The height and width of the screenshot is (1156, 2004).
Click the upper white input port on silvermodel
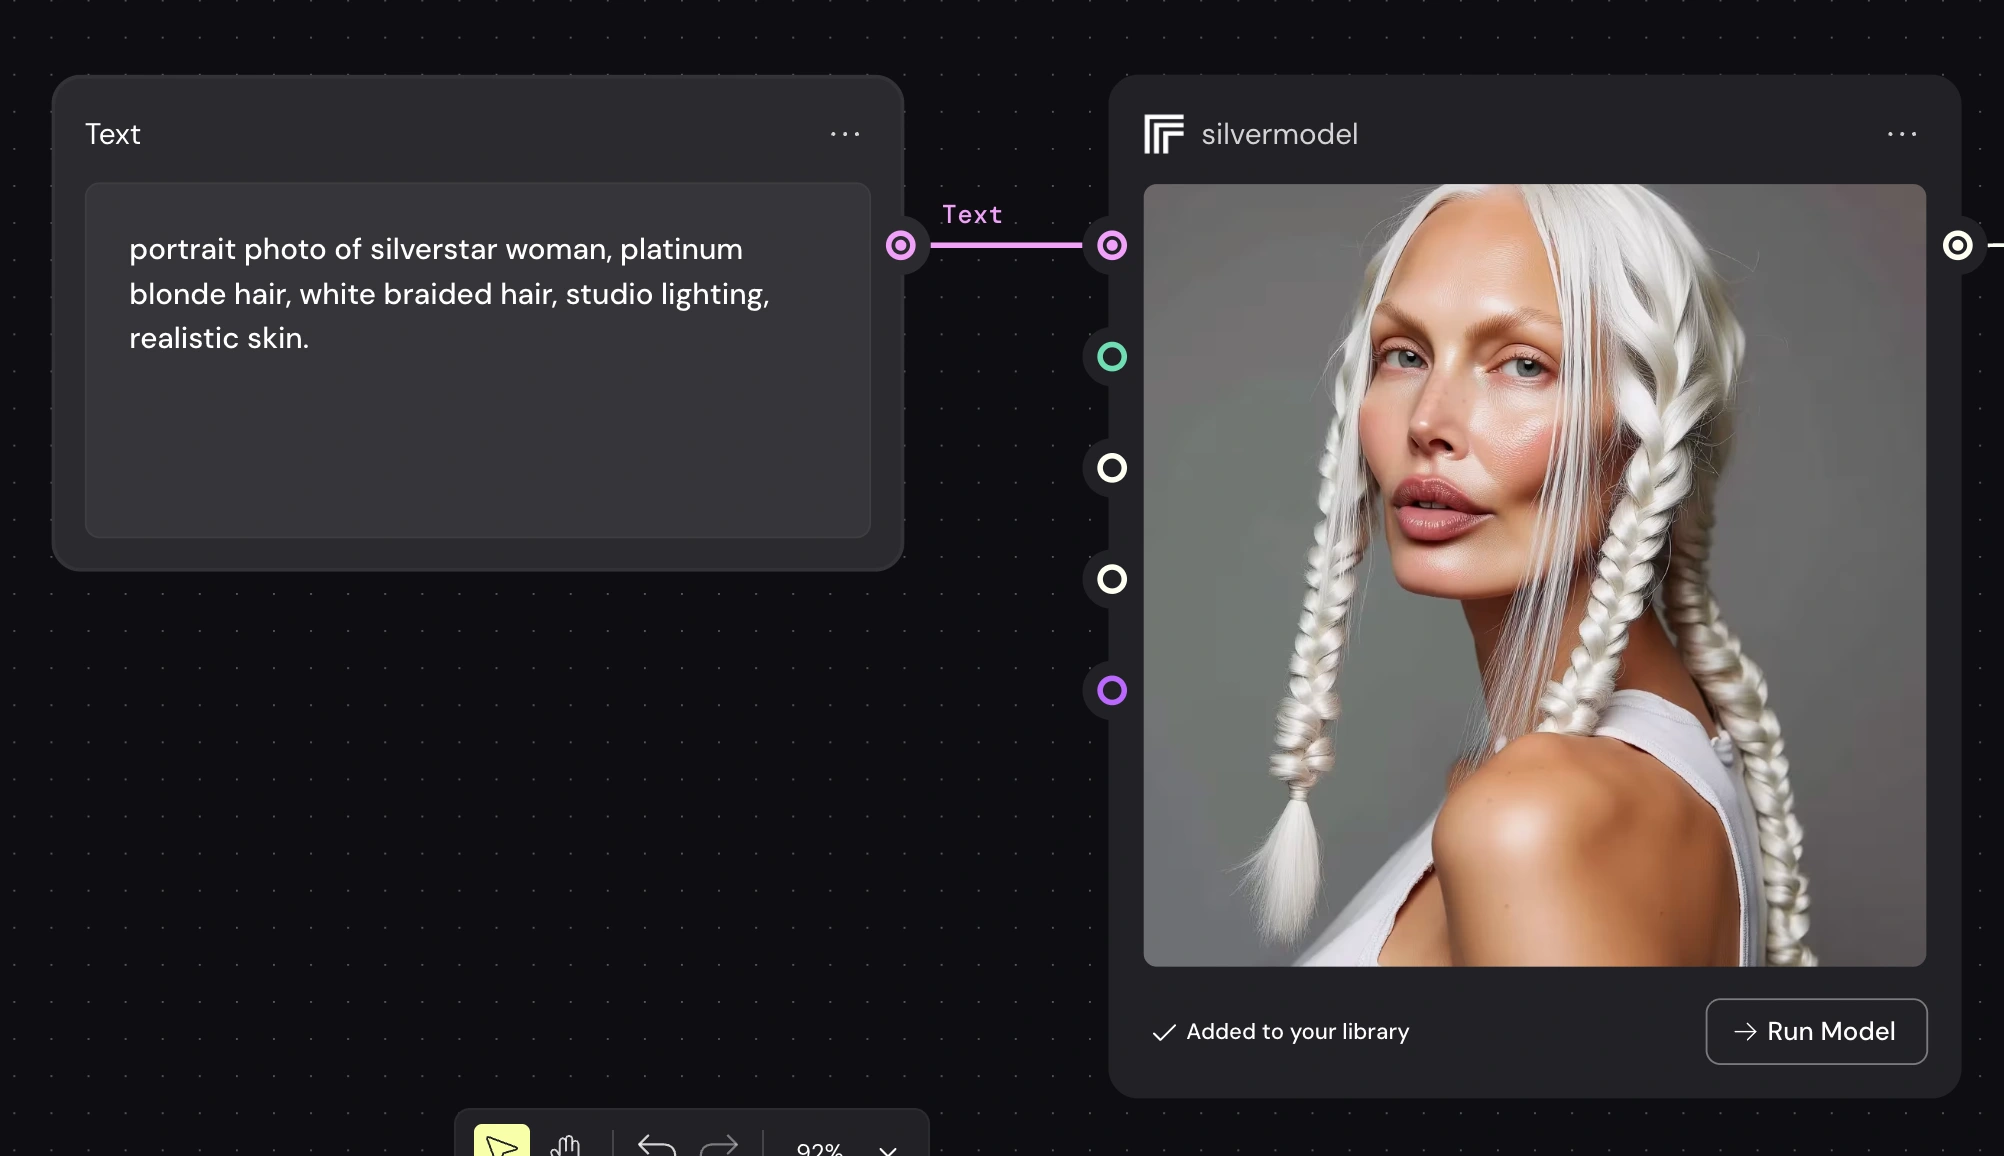(1112, 468)
